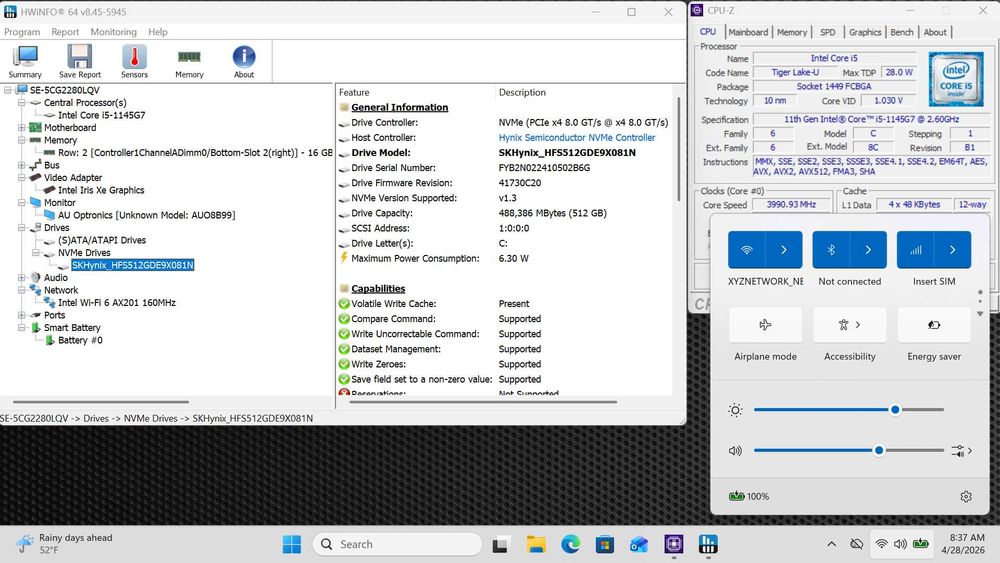Click the Capabilities section heading
This screenshot has height=563, width=1000.
click(378, 288)
